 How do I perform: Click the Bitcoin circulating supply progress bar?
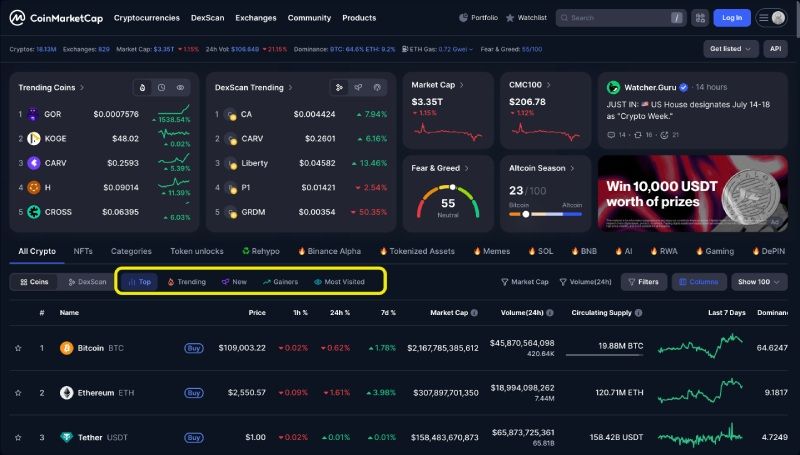click(x=605, y=355)
